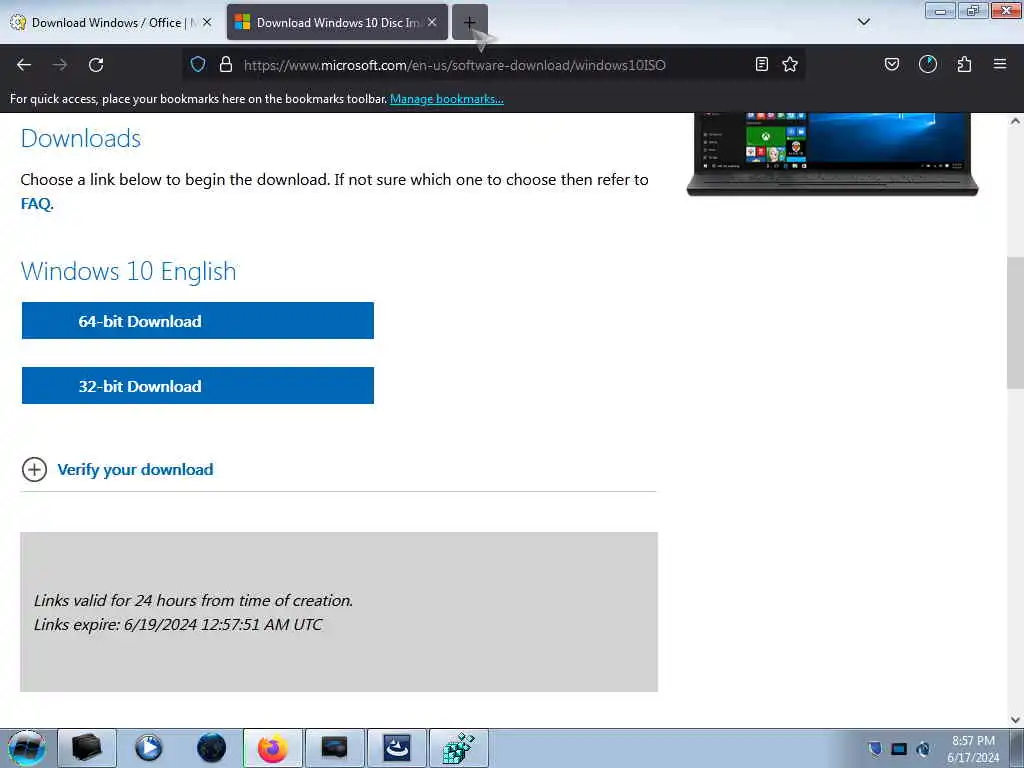Open the Firefox hamburger menu
This screenshot has height=768, width=1024.
[1000, 64]
